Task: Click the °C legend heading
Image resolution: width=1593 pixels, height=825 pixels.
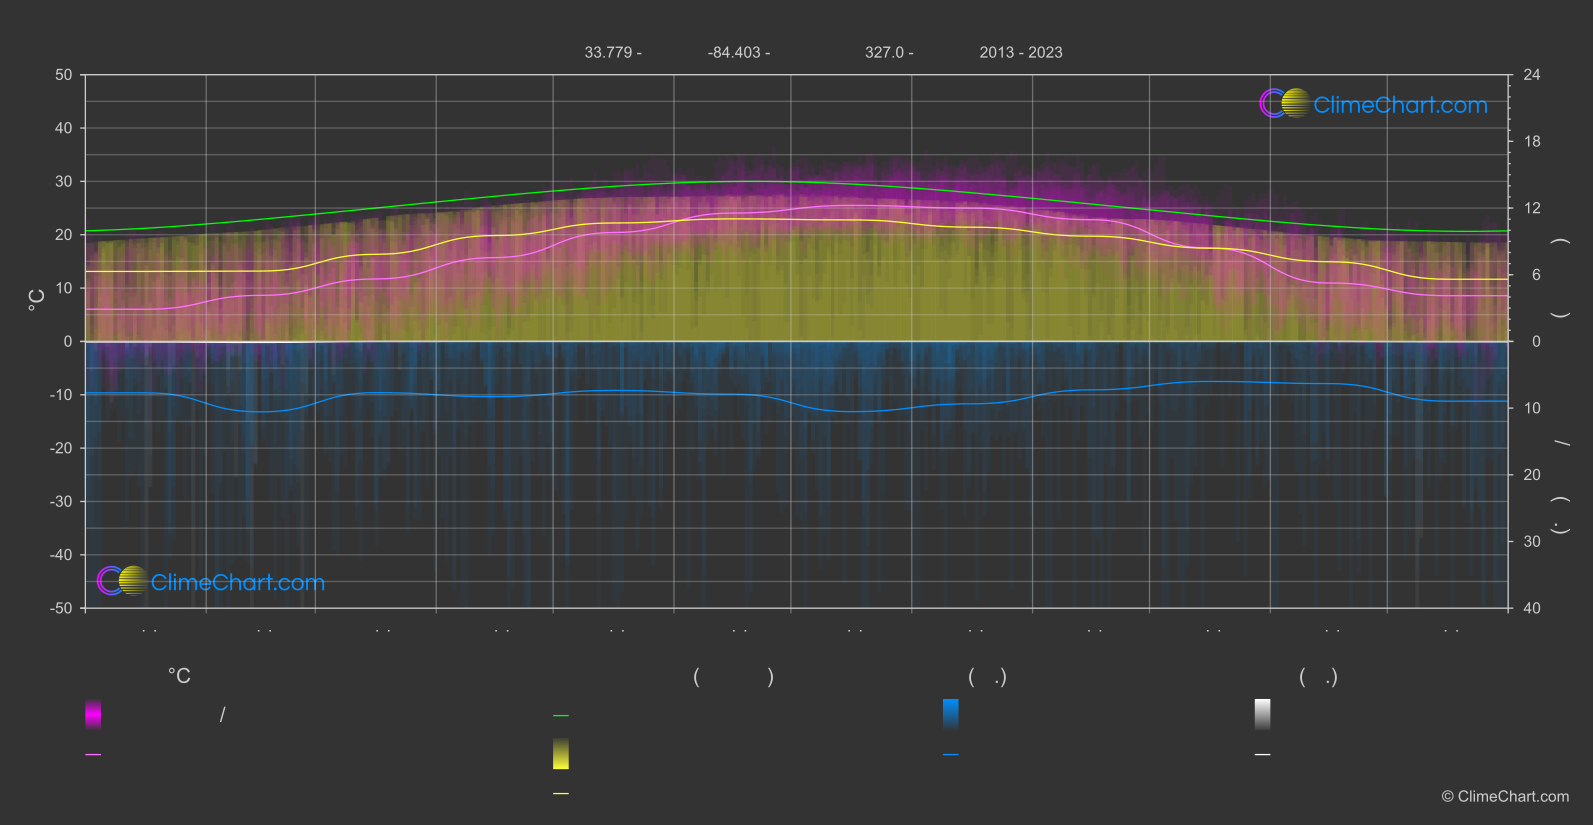Action: pyautogui.click(x=179, y=677)
